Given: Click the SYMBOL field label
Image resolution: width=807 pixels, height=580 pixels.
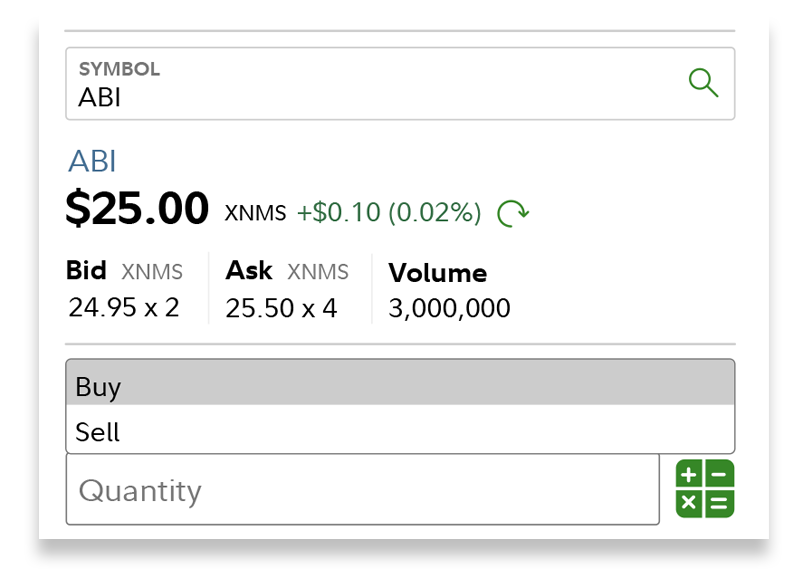Looking at the screenshot, I should 119,69.
